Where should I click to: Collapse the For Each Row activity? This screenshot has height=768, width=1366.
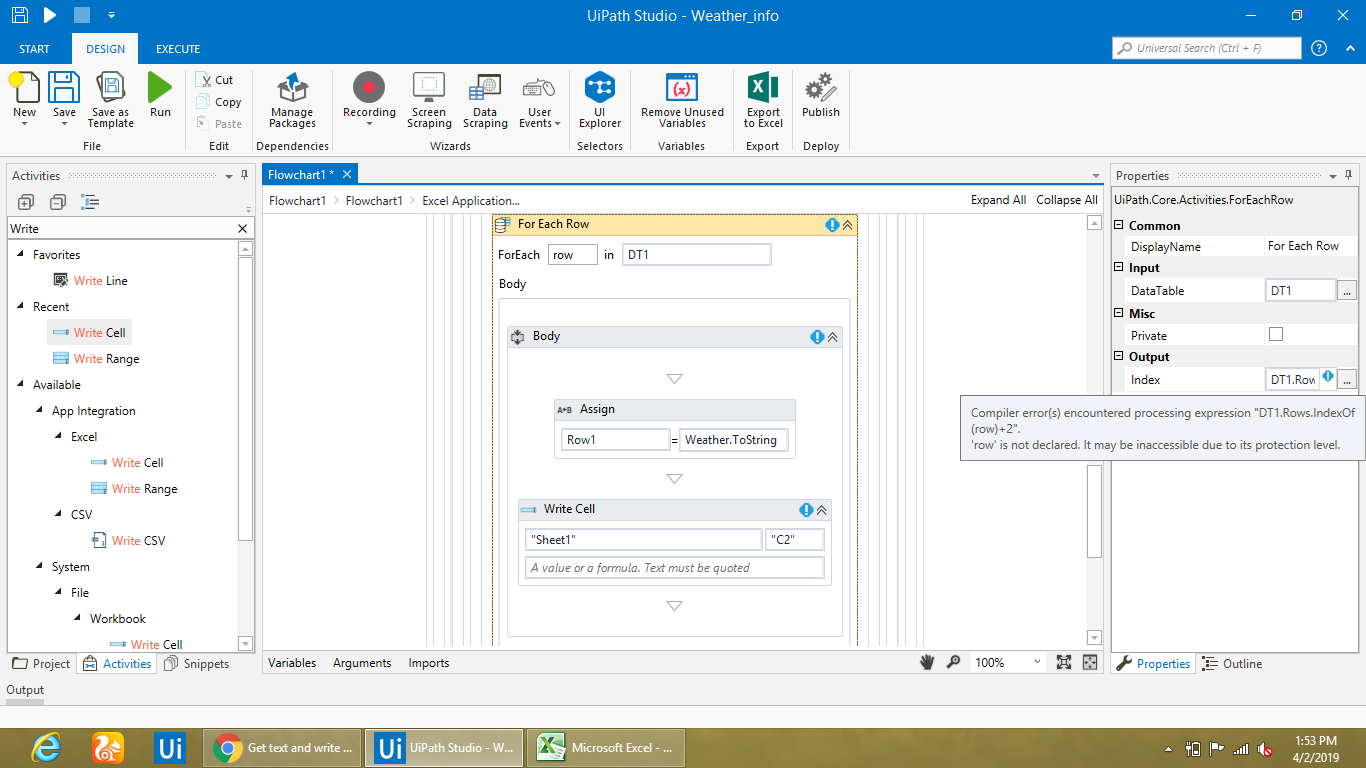point(848,225)
